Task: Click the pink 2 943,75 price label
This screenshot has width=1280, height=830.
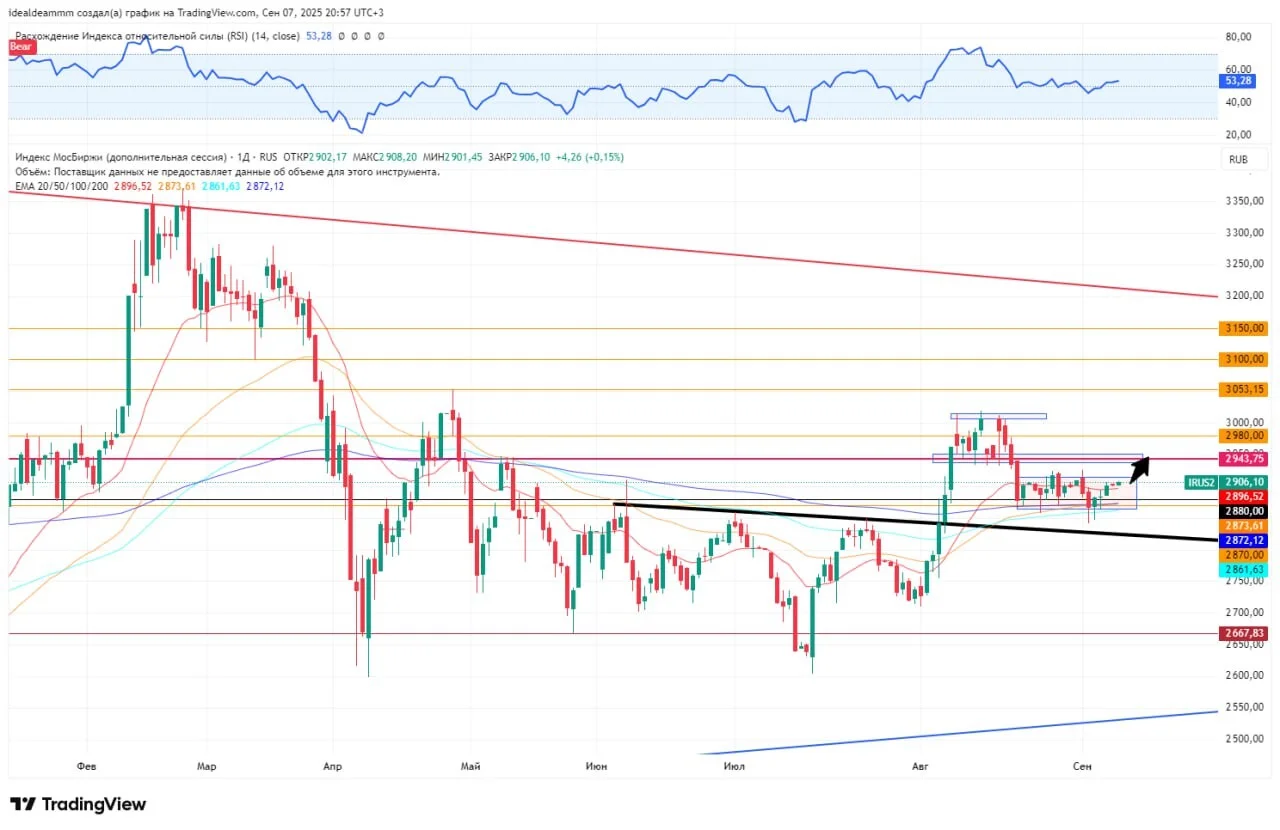Action: coord(1243,458)
